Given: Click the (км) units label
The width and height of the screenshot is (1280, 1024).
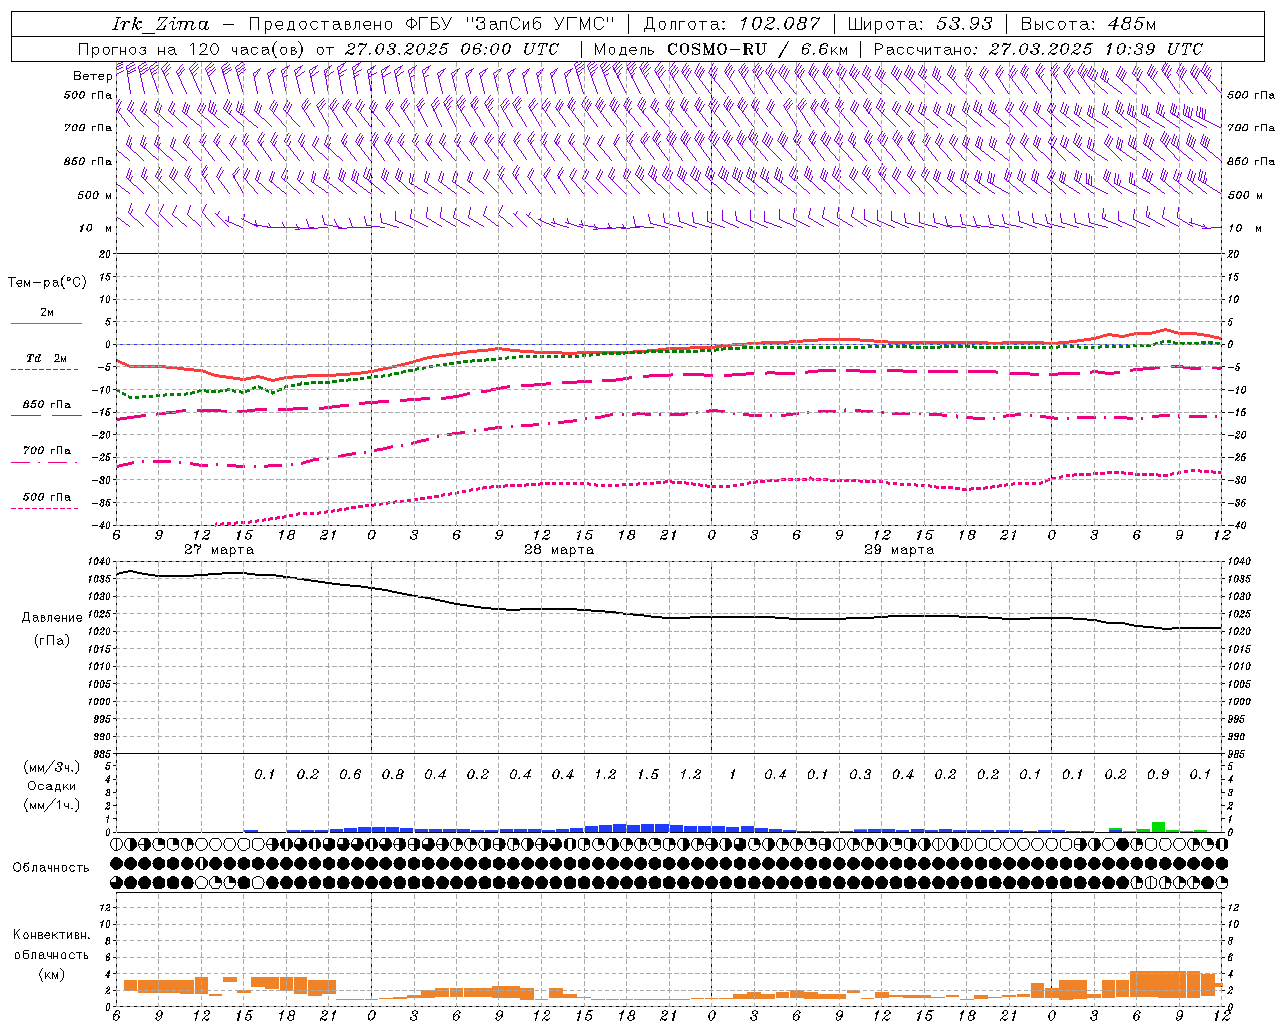Looking at the screenshot, I should click(51, 974).
